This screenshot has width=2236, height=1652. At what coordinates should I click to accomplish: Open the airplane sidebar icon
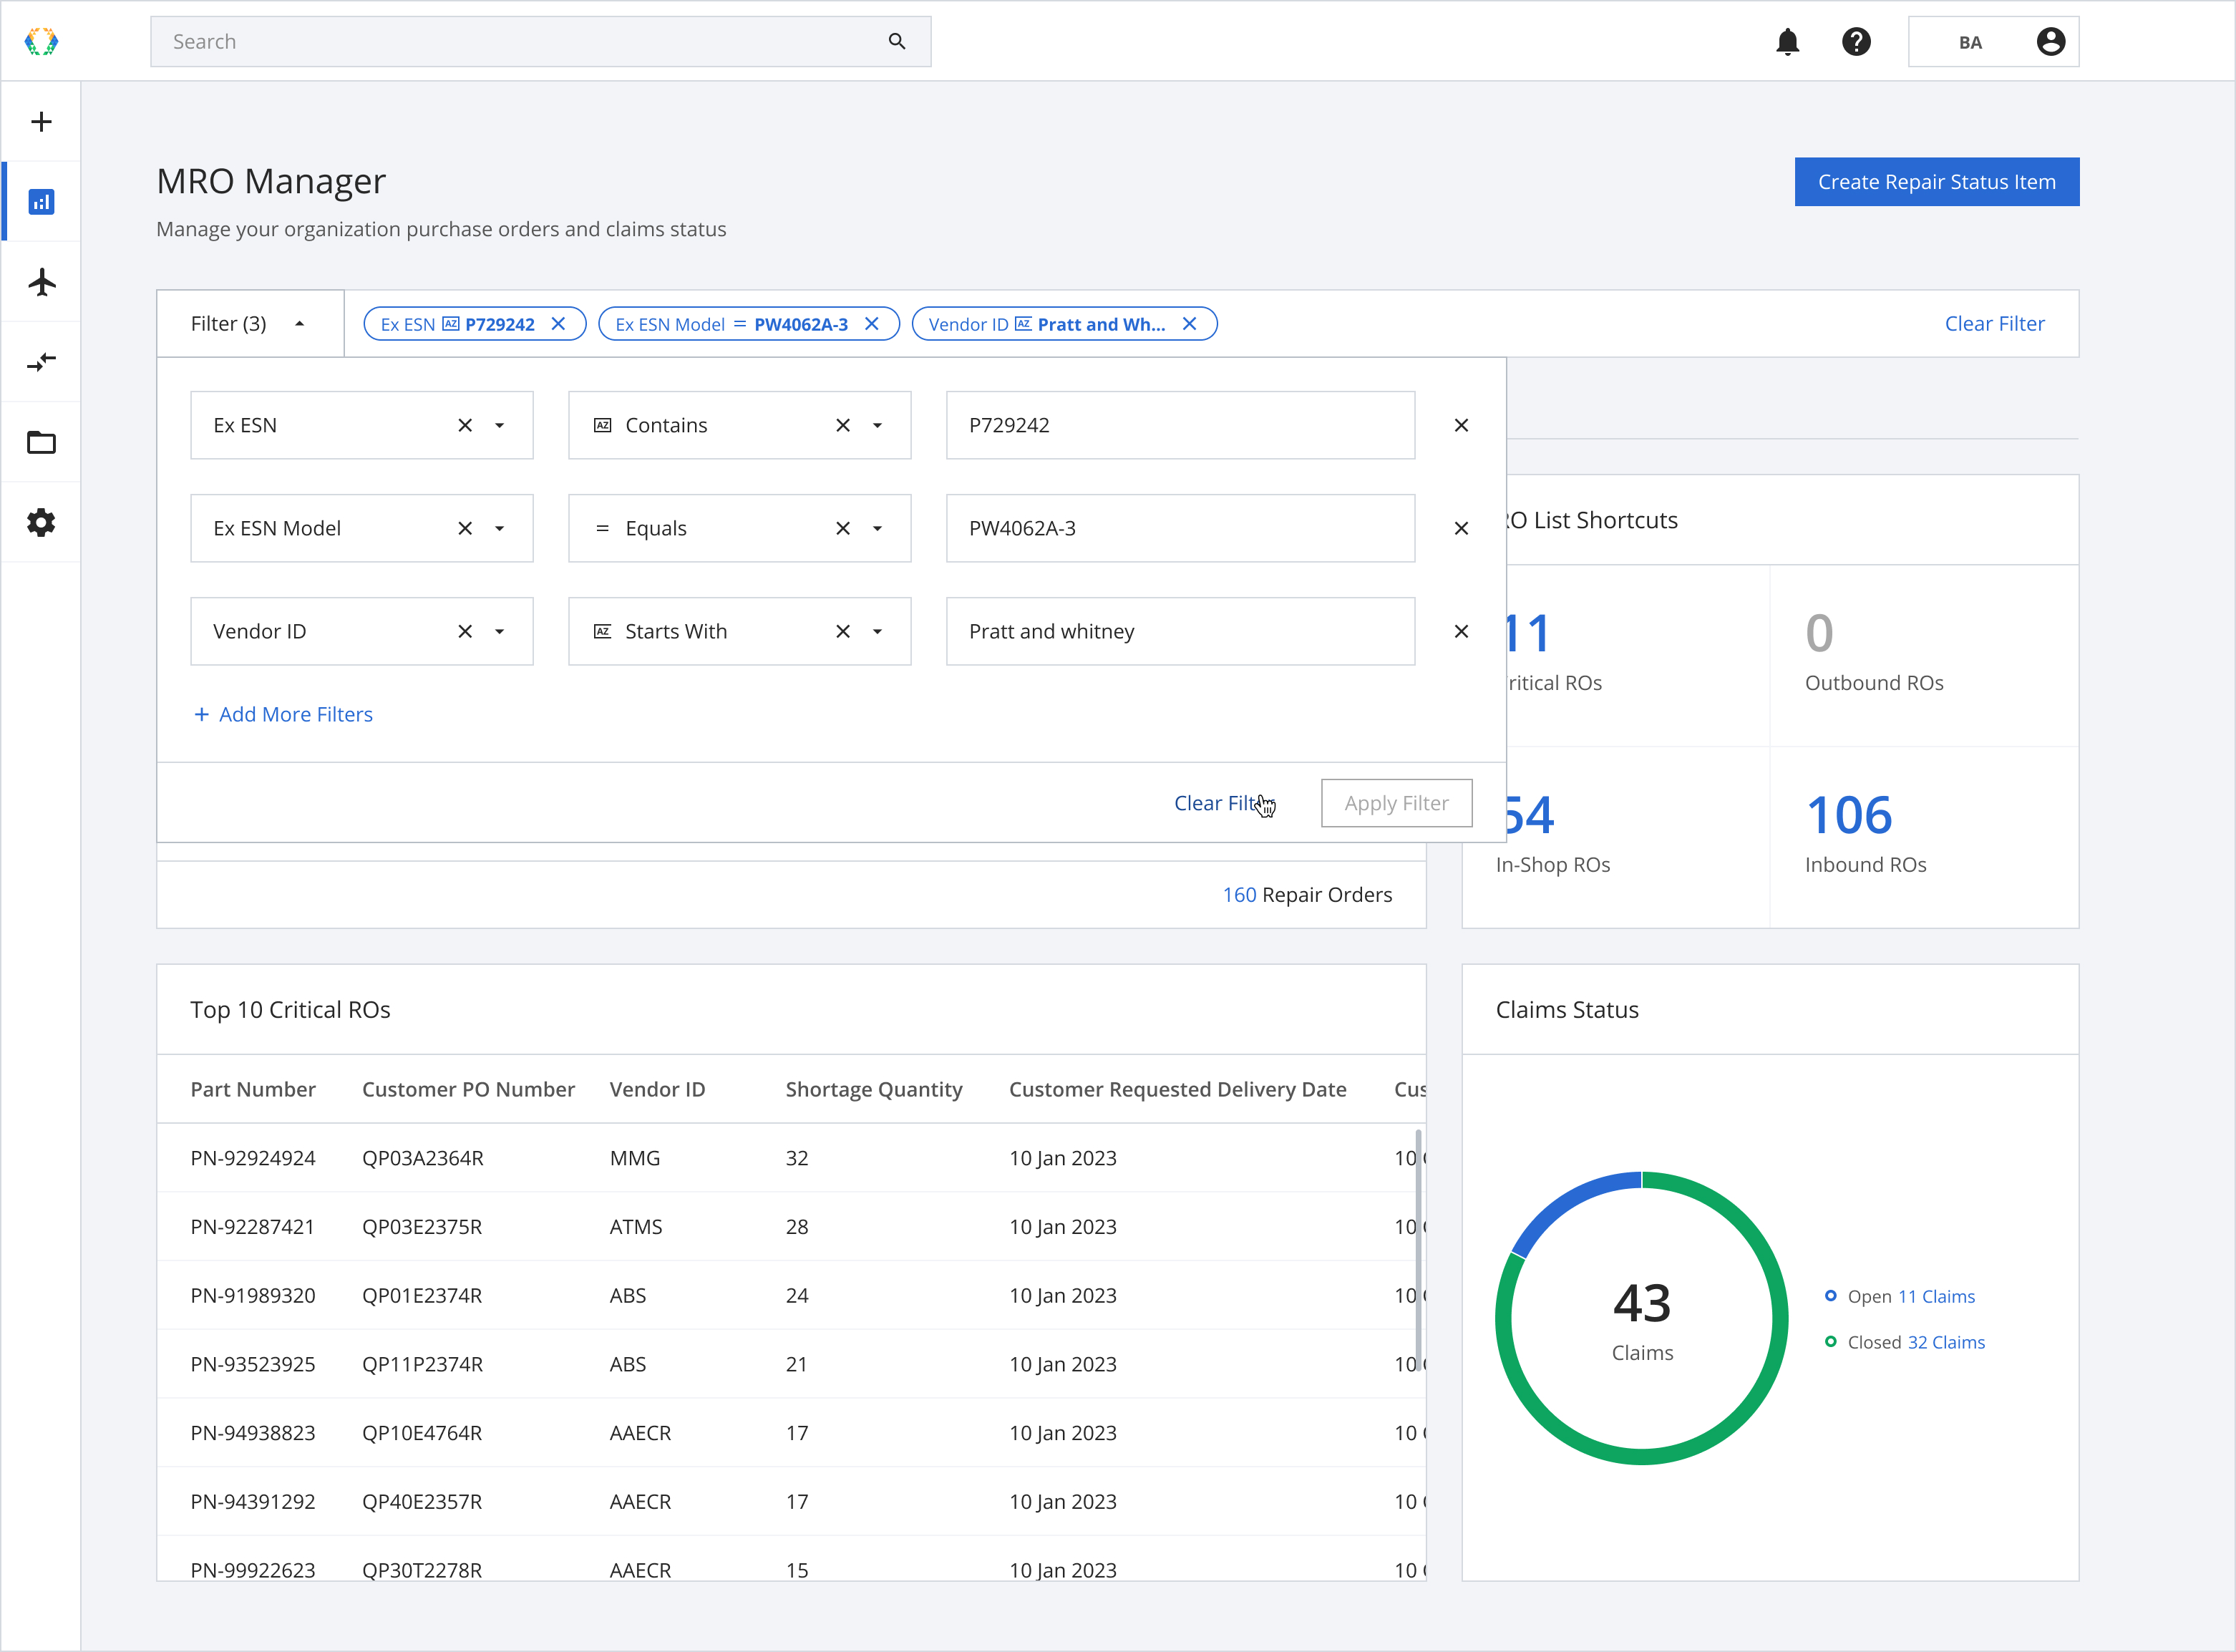coord(41,282)
